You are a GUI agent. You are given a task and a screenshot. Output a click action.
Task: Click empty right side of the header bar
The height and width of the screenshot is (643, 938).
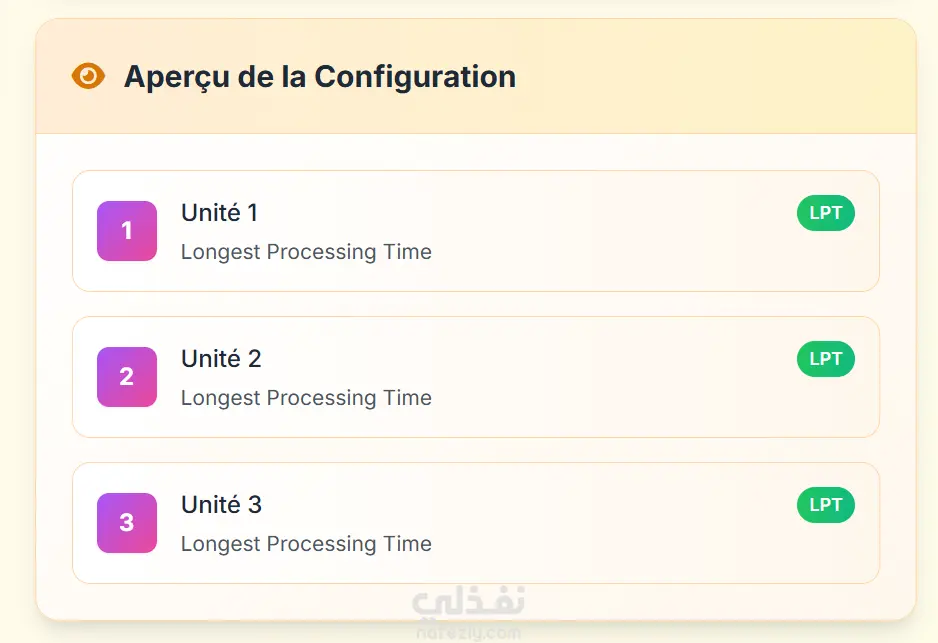[750, 76]
